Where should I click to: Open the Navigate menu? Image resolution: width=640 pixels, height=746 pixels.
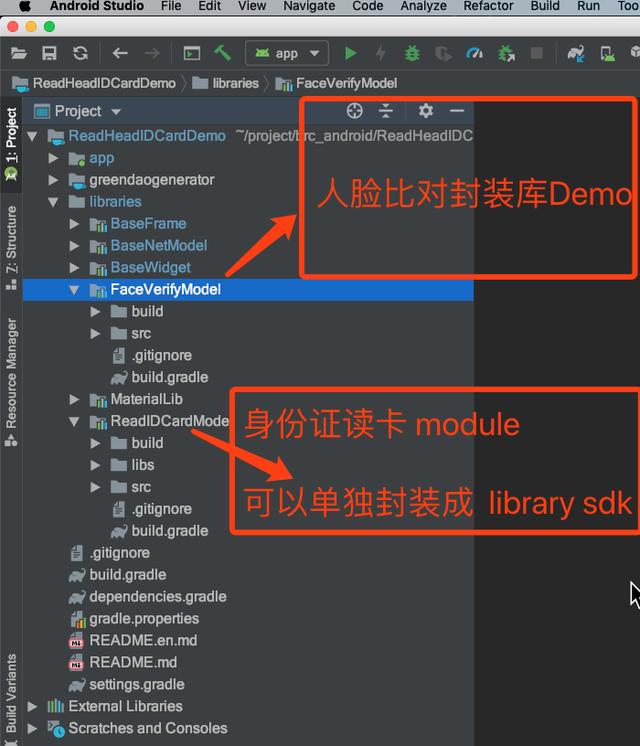[309, 6]
